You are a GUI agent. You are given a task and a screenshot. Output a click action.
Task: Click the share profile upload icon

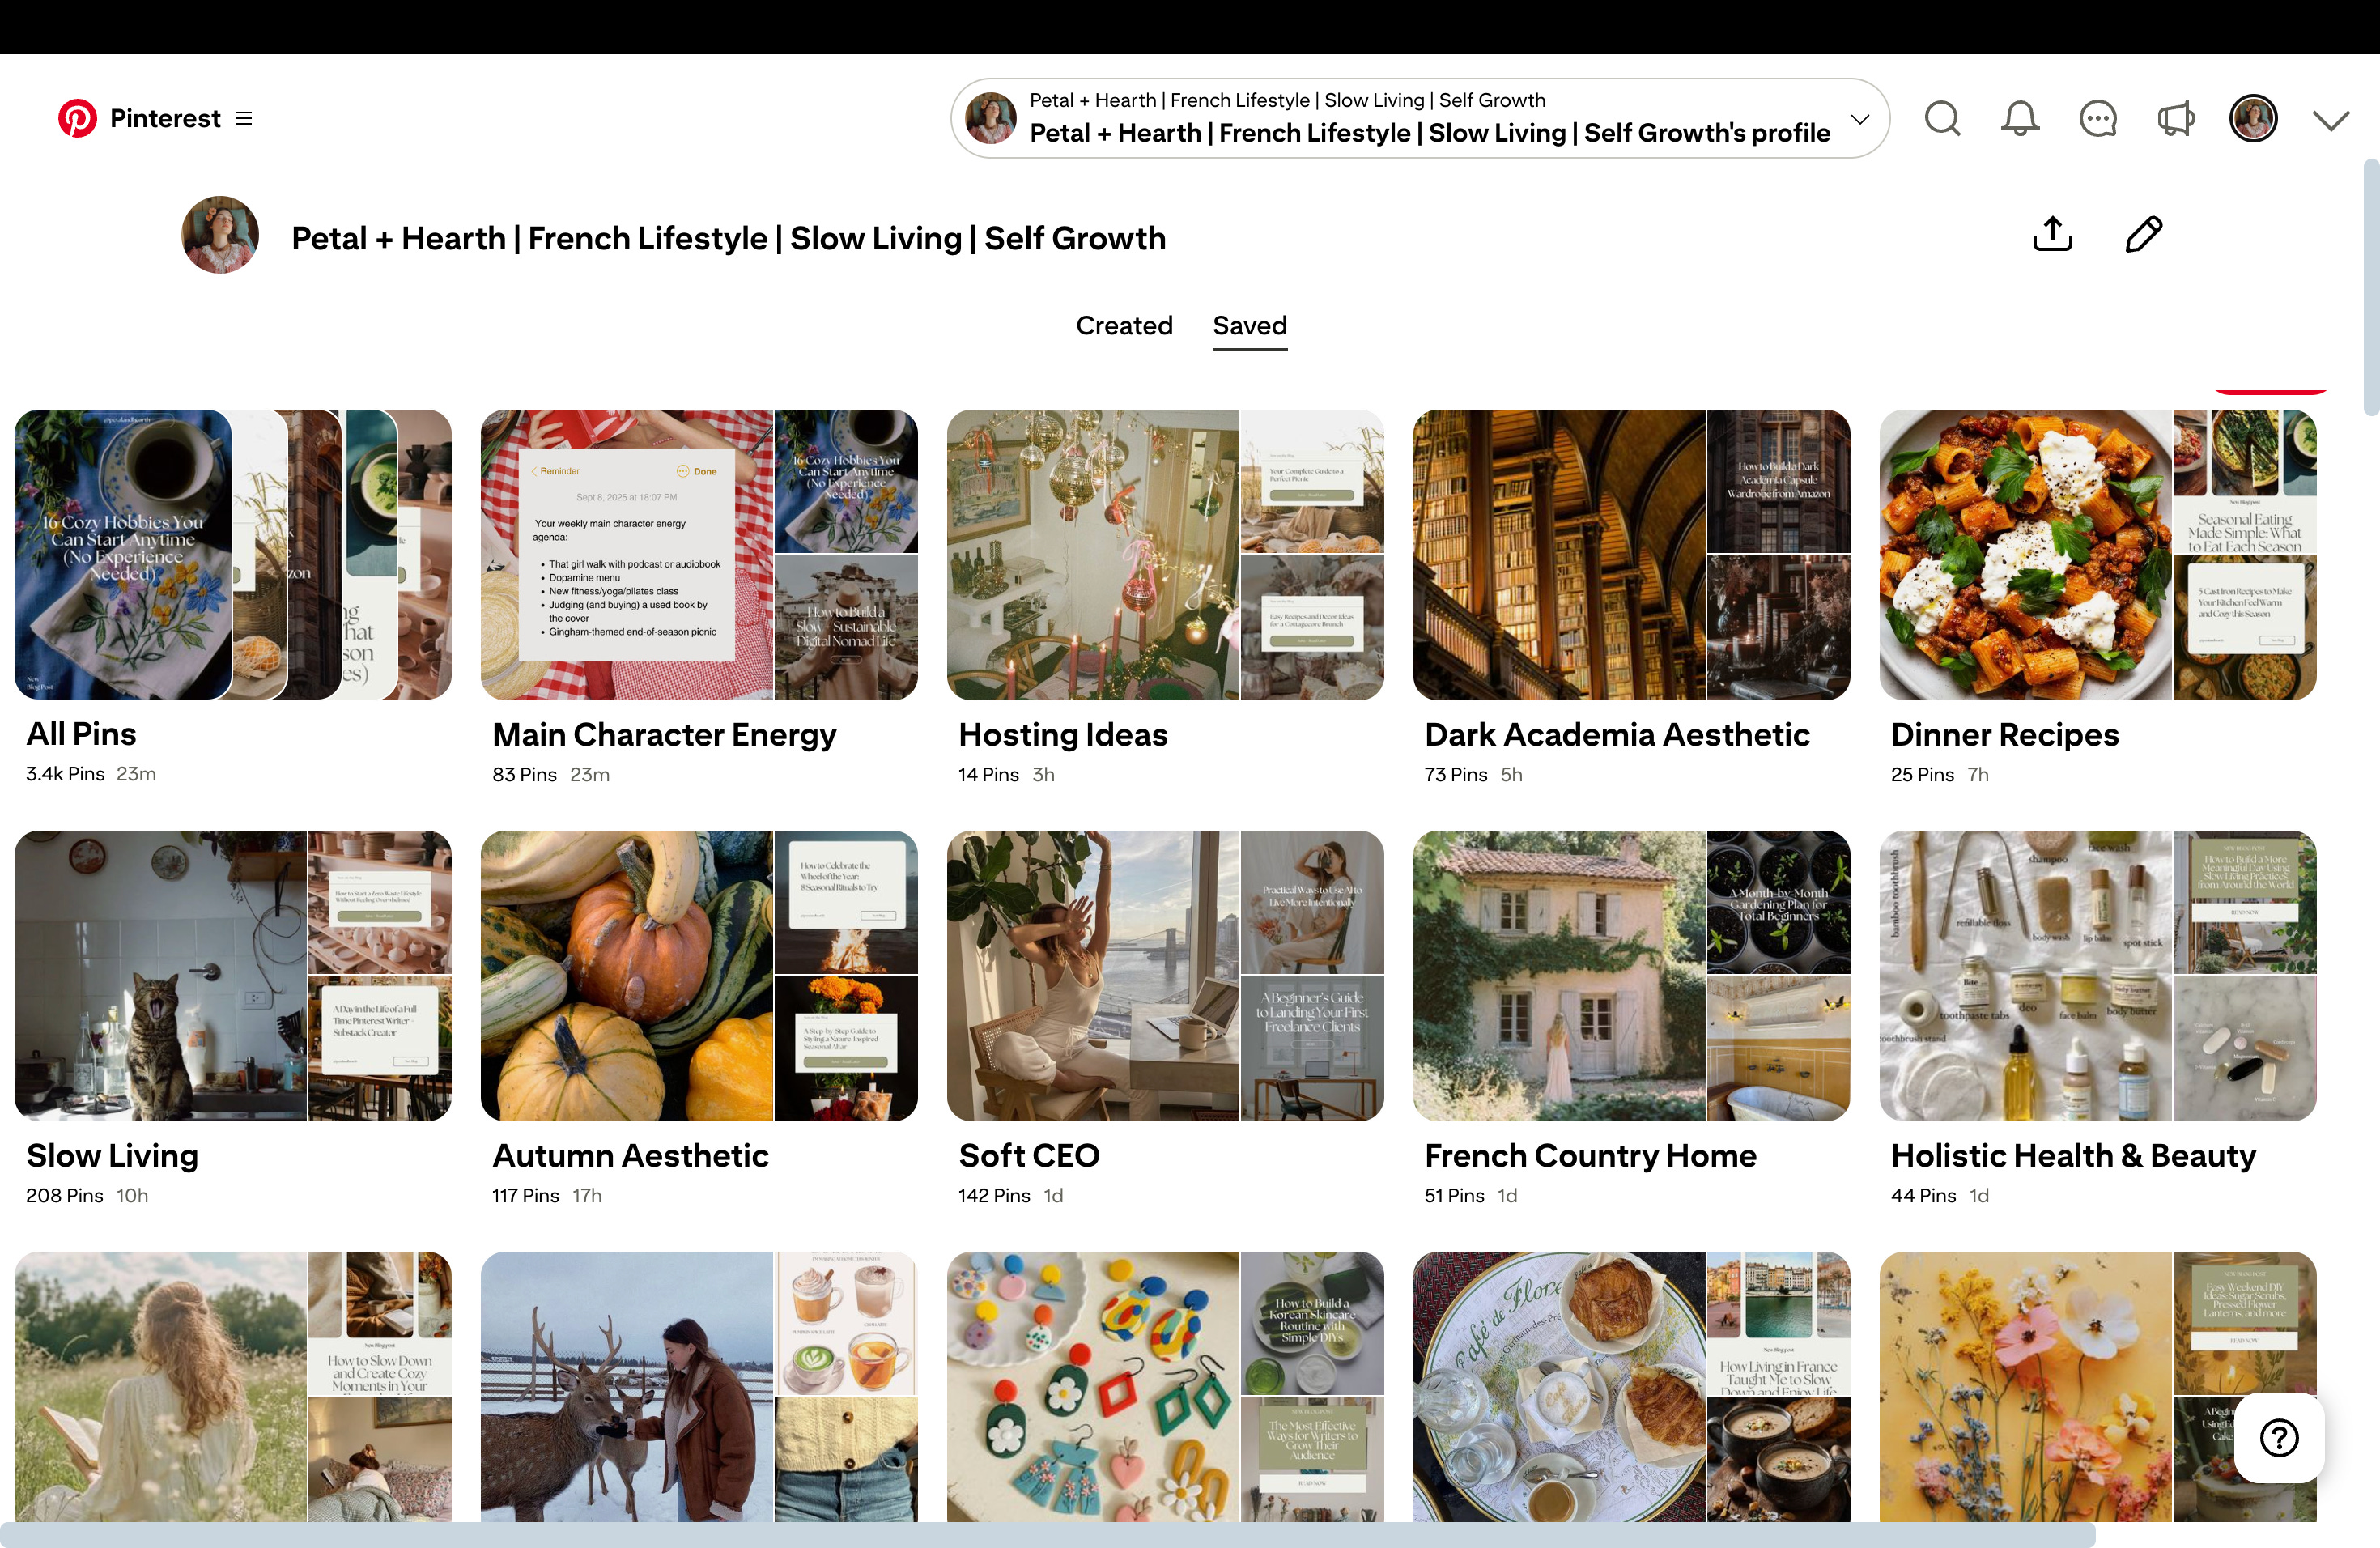click(x=2052, y=234)
